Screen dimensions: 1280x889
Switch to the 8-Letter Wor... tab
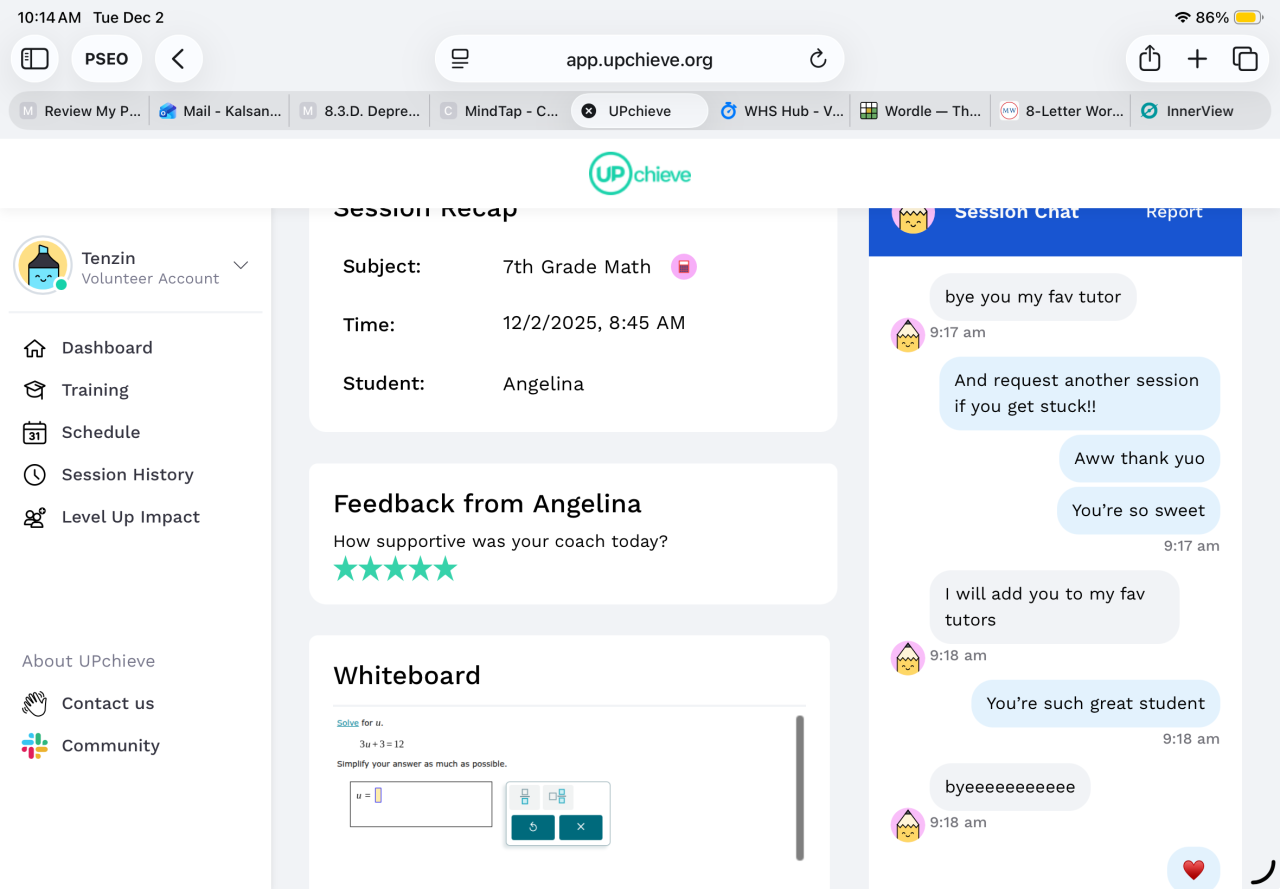(1060, 111)
